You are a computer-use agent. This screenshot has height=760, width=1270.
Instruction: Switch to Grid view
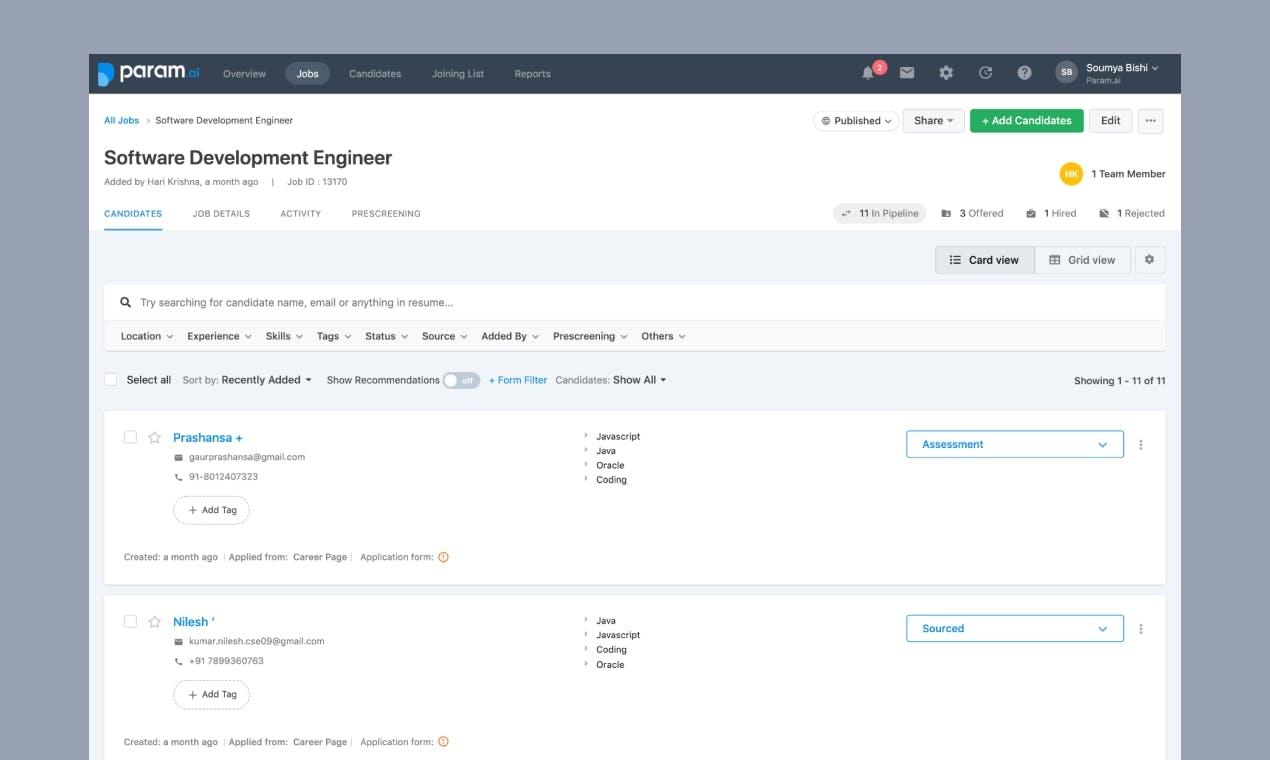[1082, 260]
